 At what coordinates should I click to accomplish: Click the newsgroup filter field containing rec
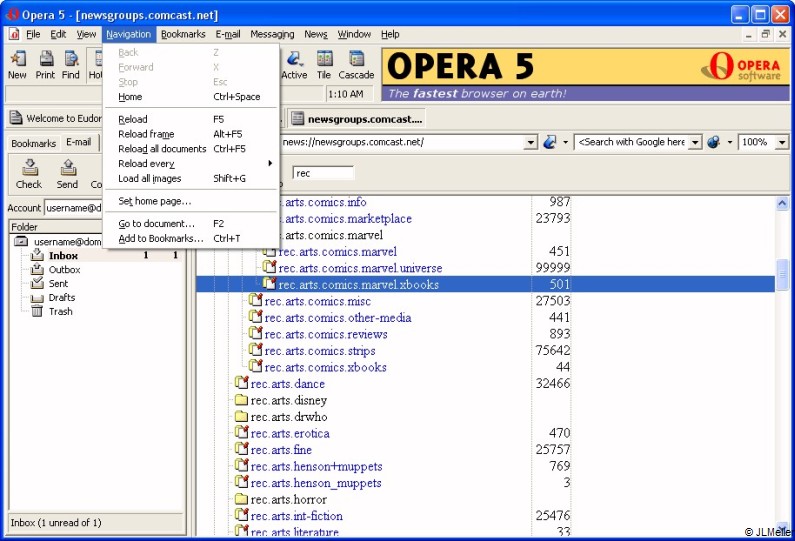coord(323,173)
